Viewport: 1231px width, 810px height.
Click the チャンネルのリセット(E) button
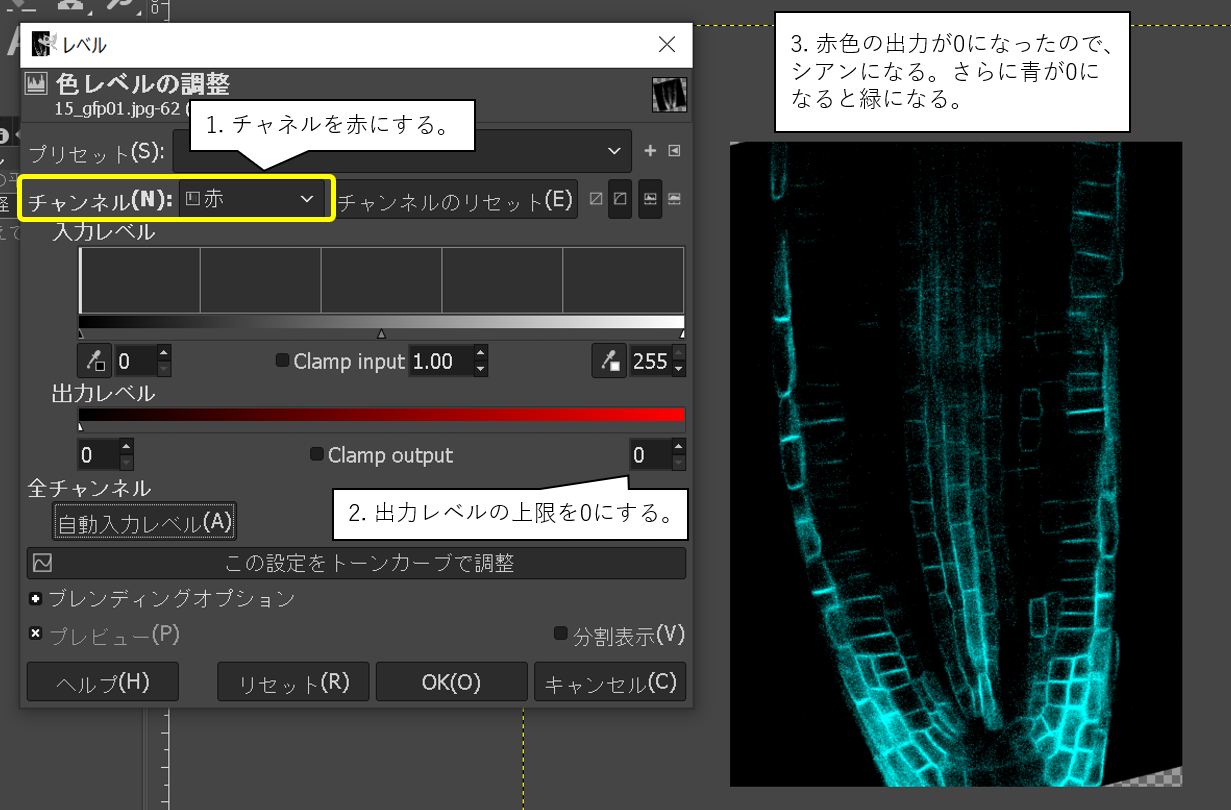456,201
